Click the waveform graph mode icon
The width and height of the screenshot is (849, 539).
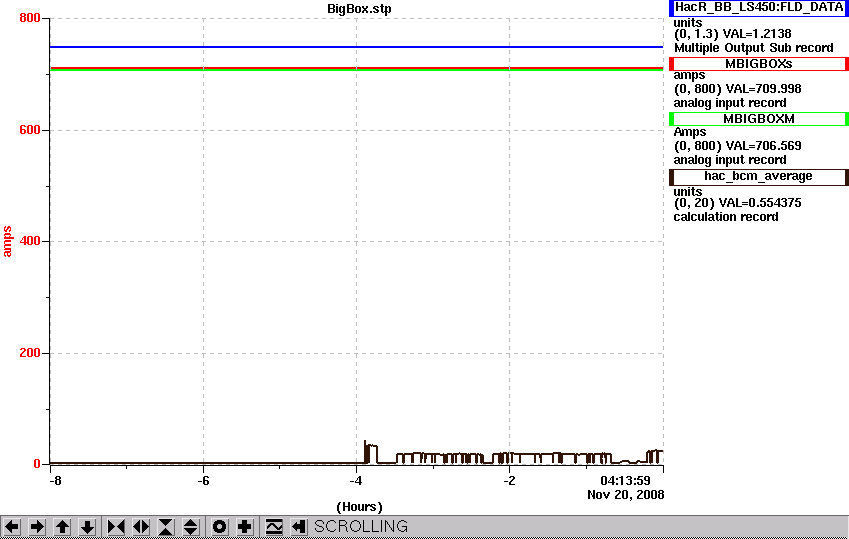[x=274, y=527]
